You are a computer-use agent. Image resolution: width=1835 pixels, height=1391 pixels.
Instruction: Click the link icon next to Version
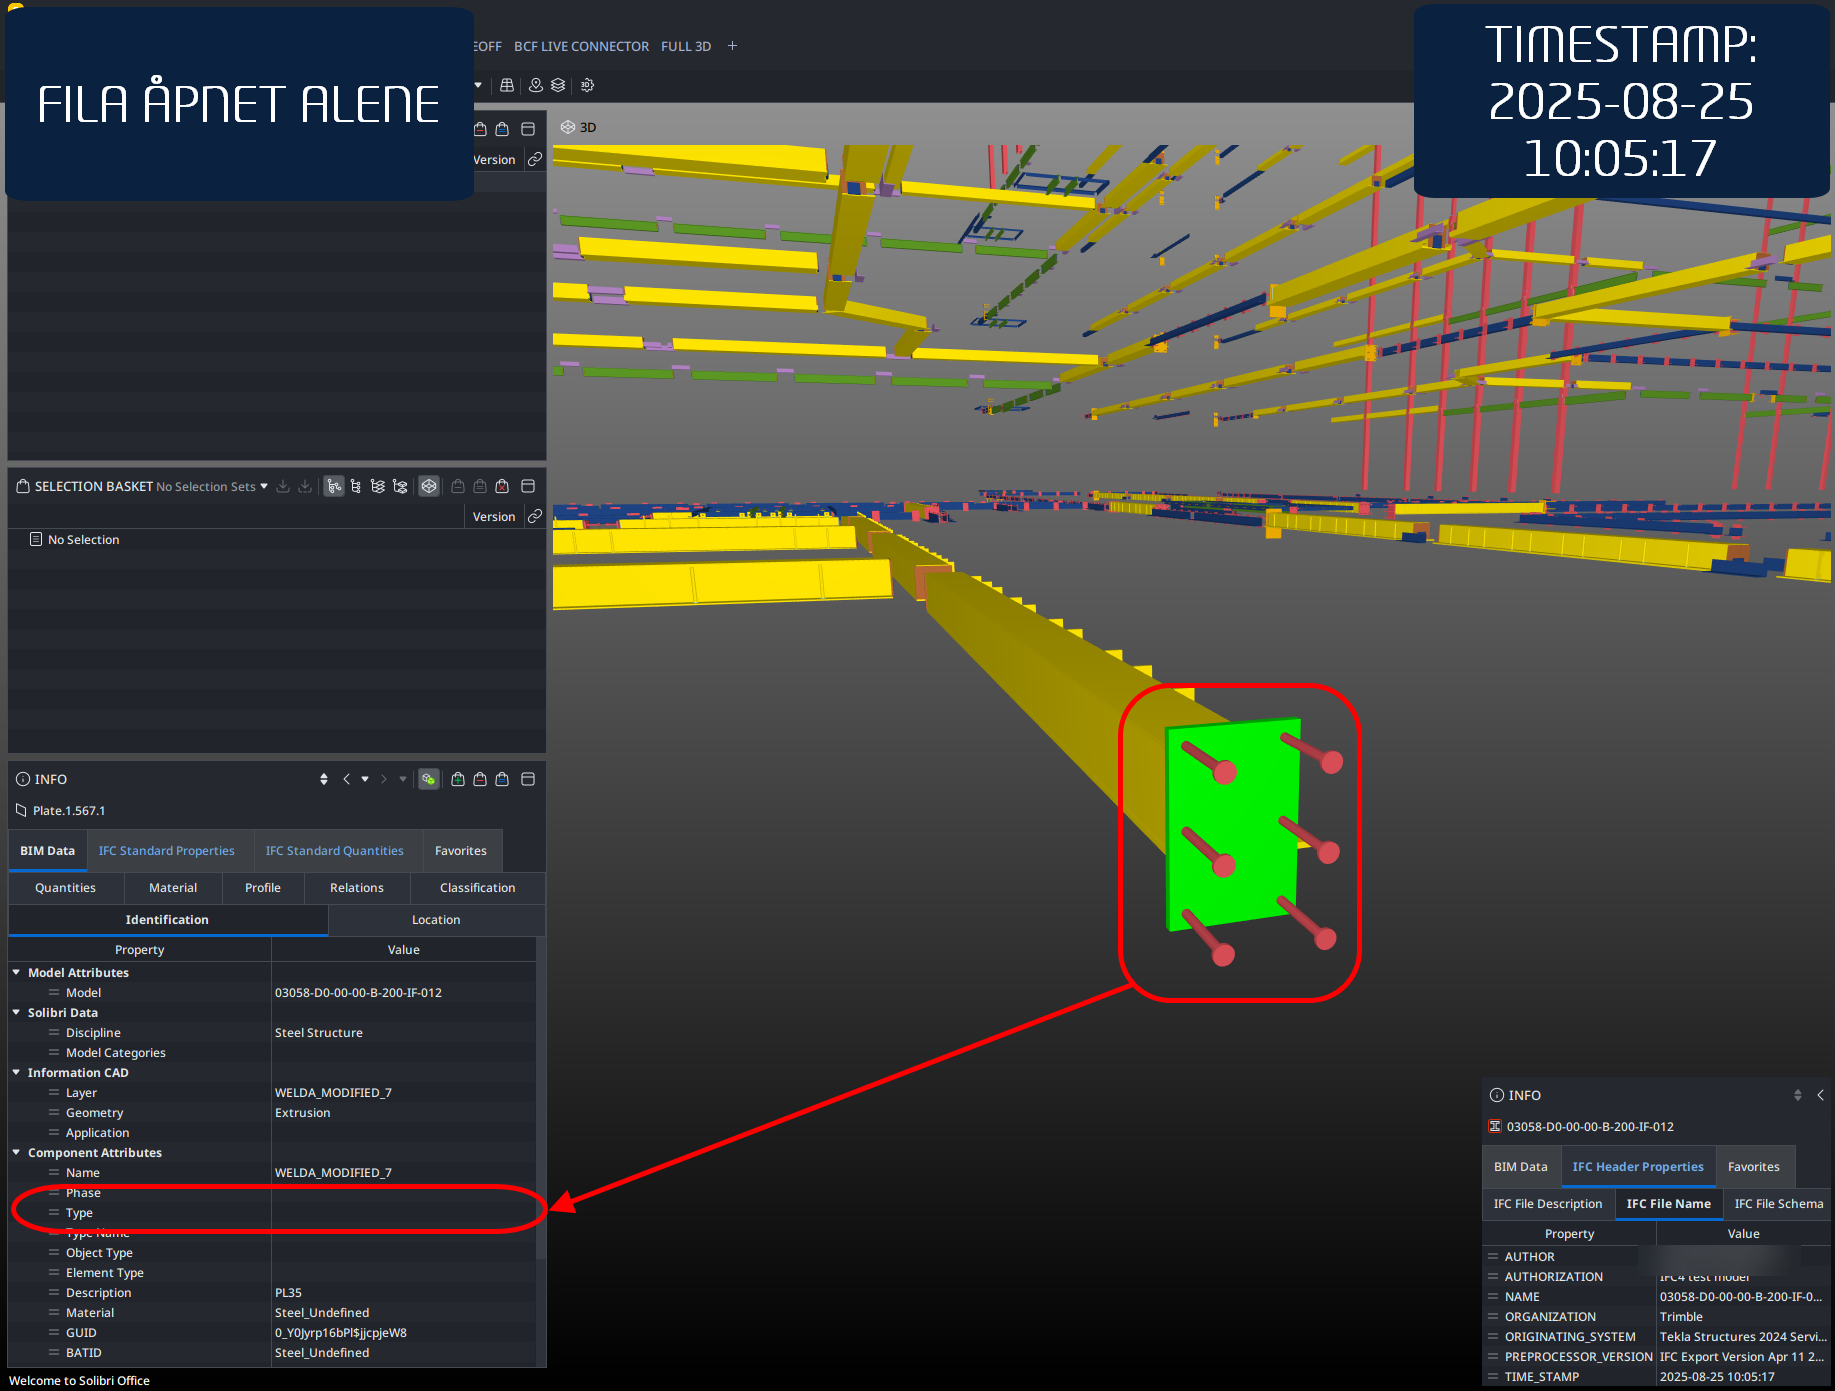coord(535,516)
